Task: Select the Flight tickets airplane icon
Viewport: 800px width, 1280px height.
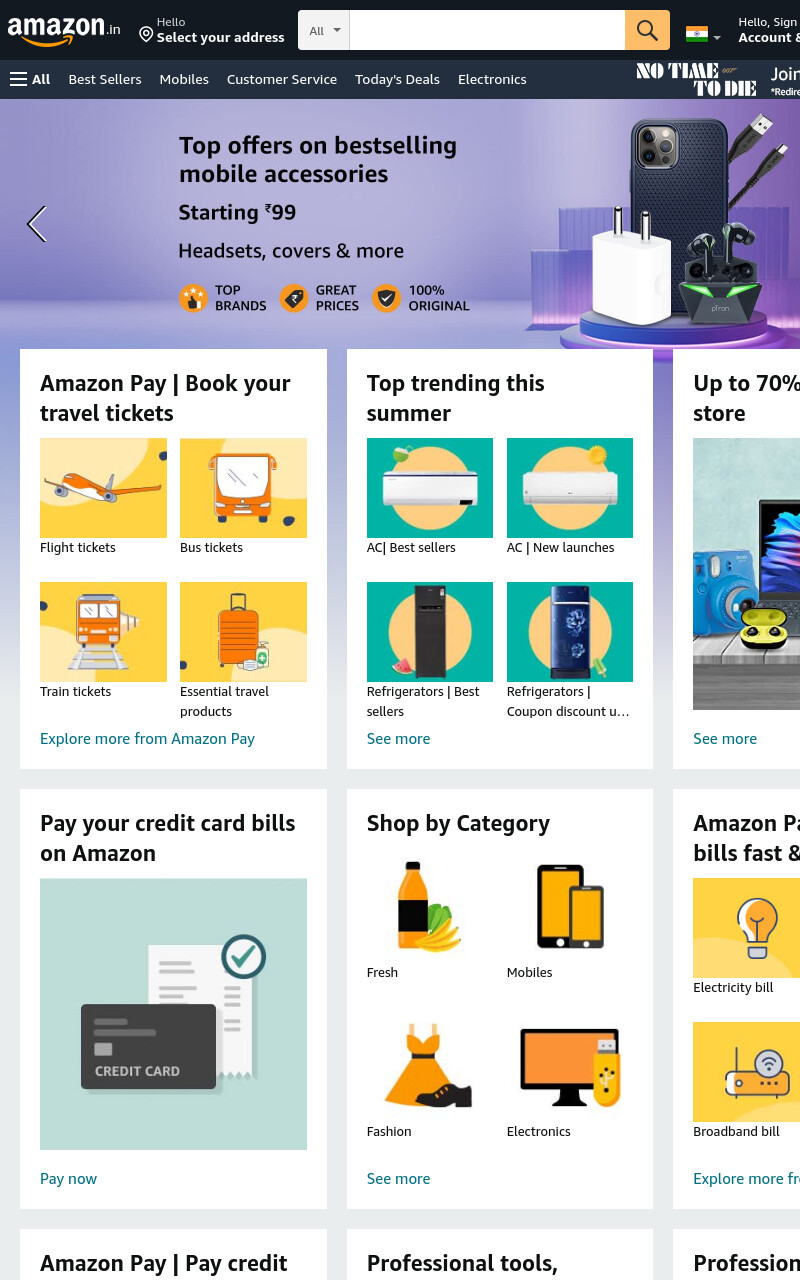Action: point(103,488)
